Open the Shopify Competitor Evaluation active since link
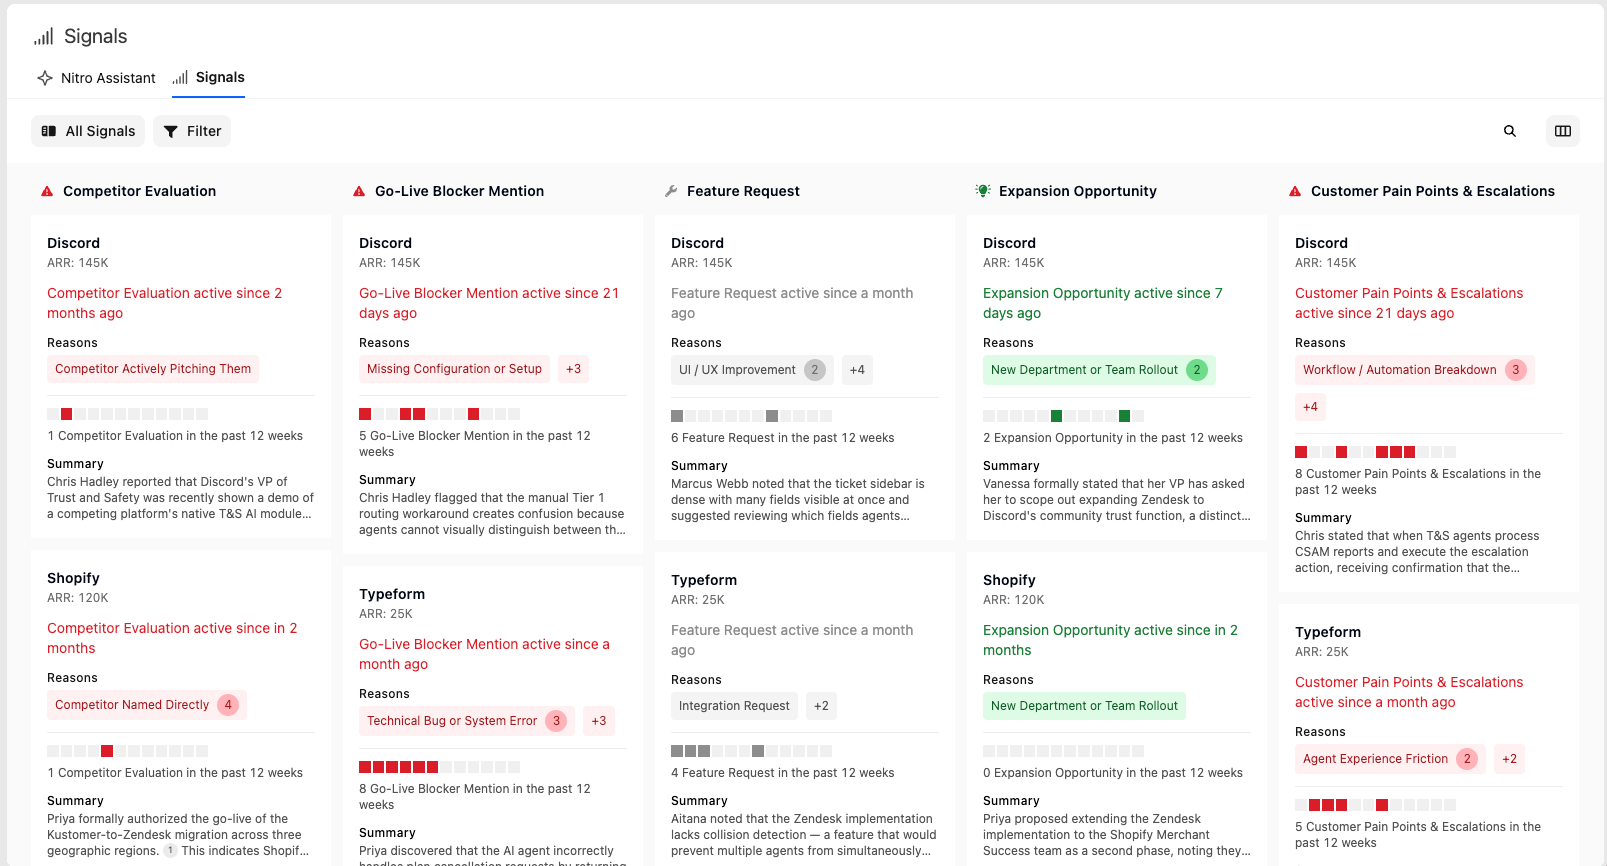 [172, 638]
